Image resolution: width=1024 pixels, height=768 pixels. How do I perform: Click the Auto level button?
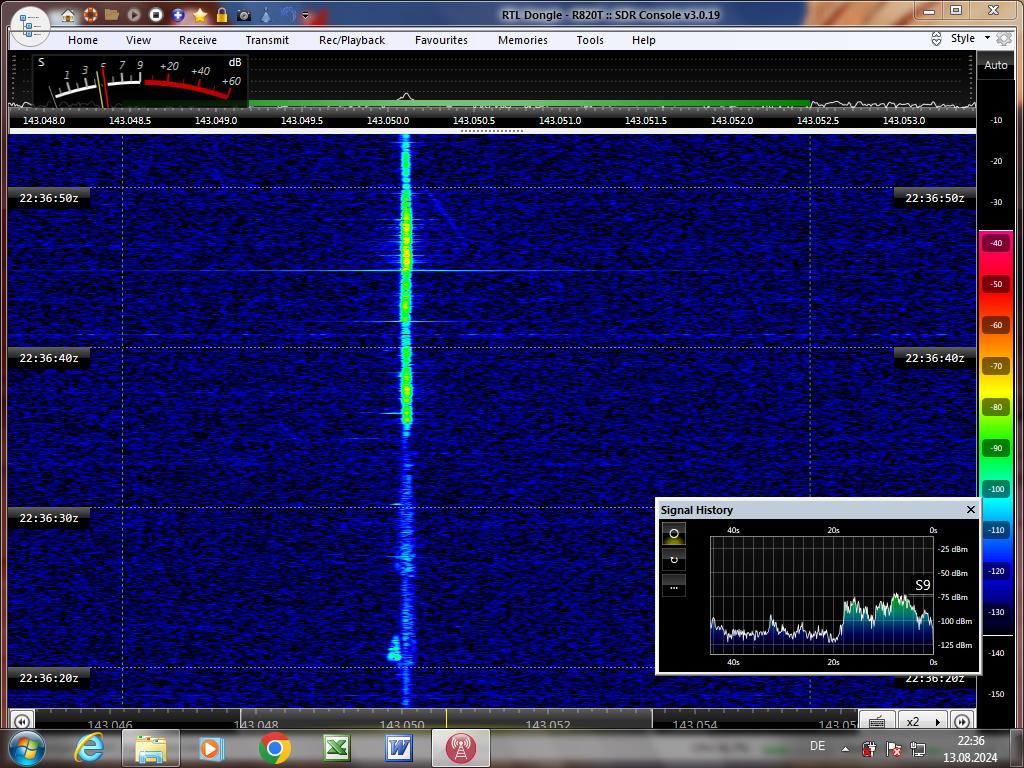995,65
